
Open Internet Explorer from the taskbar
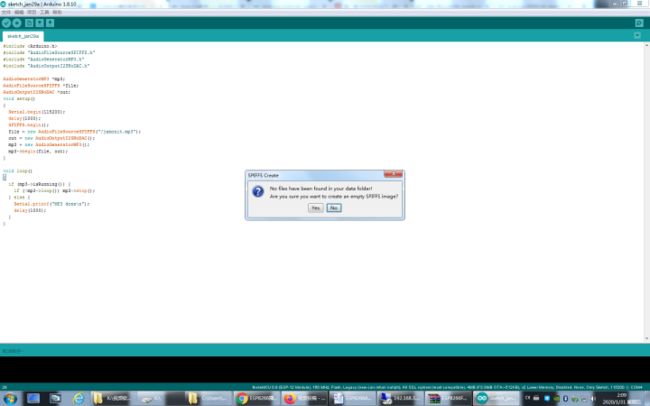78,399
